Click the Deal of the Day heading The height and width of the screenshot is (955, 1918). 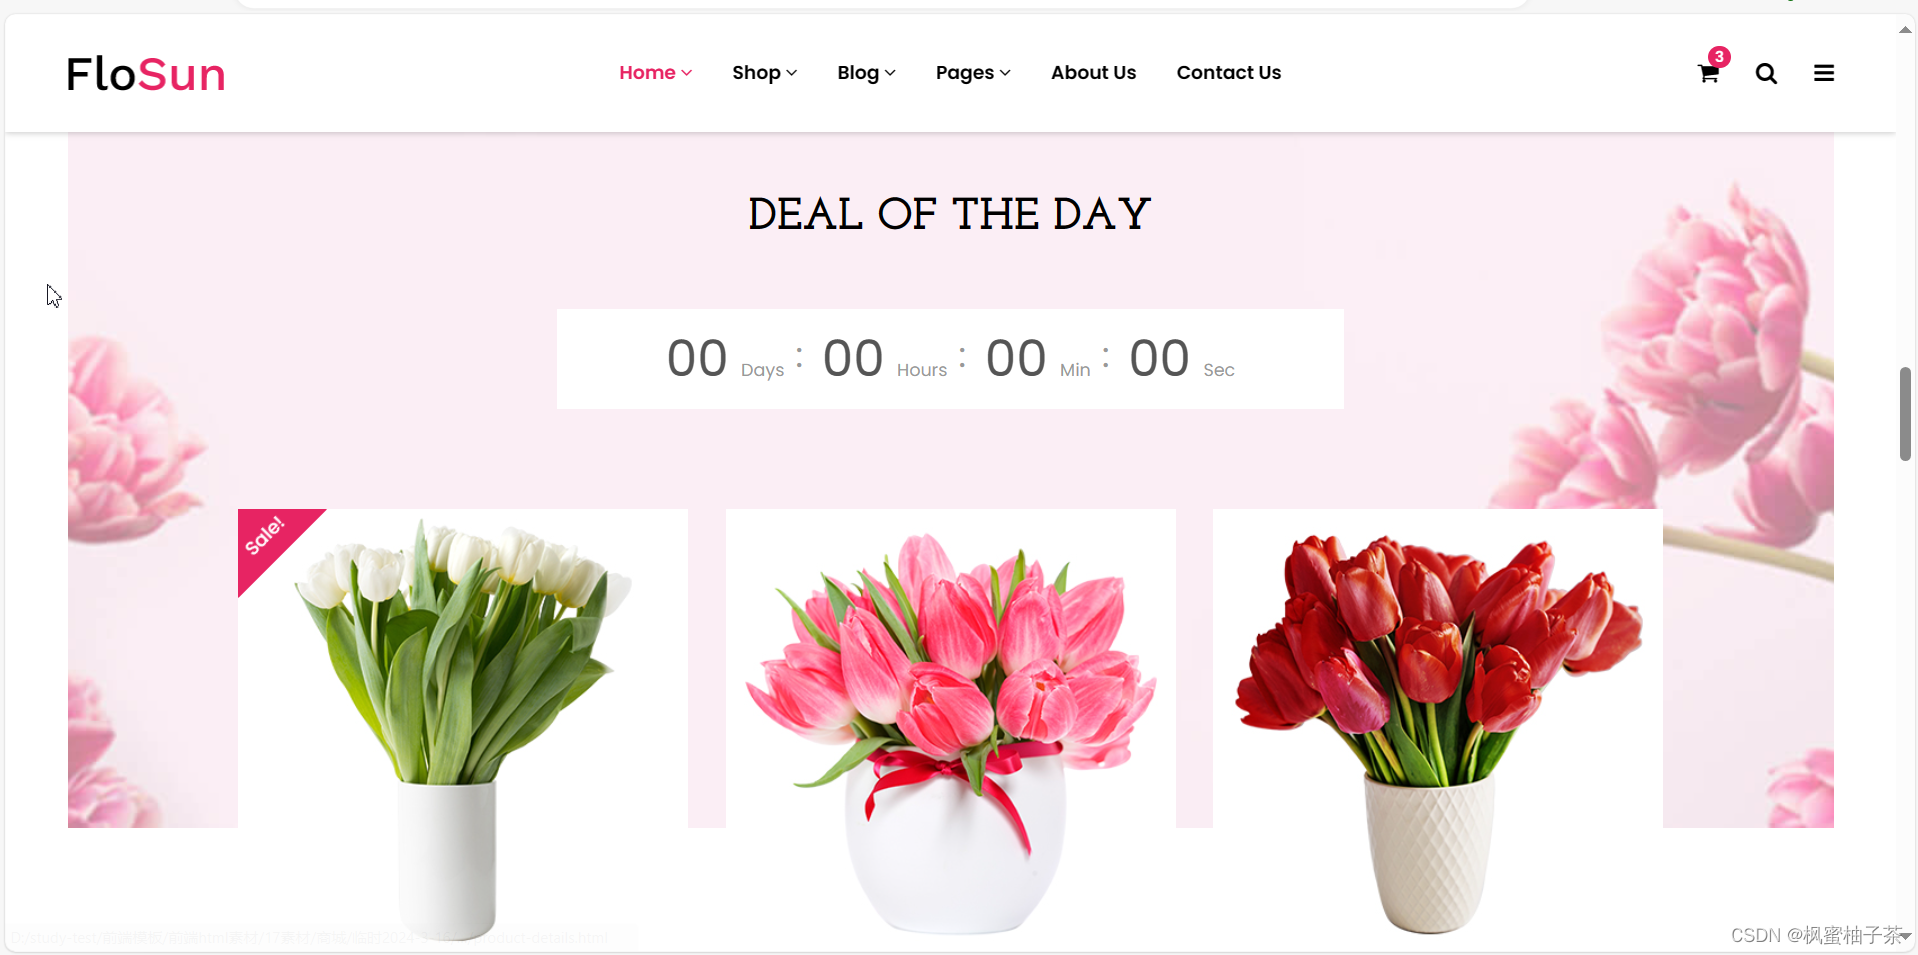click(x=950, y=214)
